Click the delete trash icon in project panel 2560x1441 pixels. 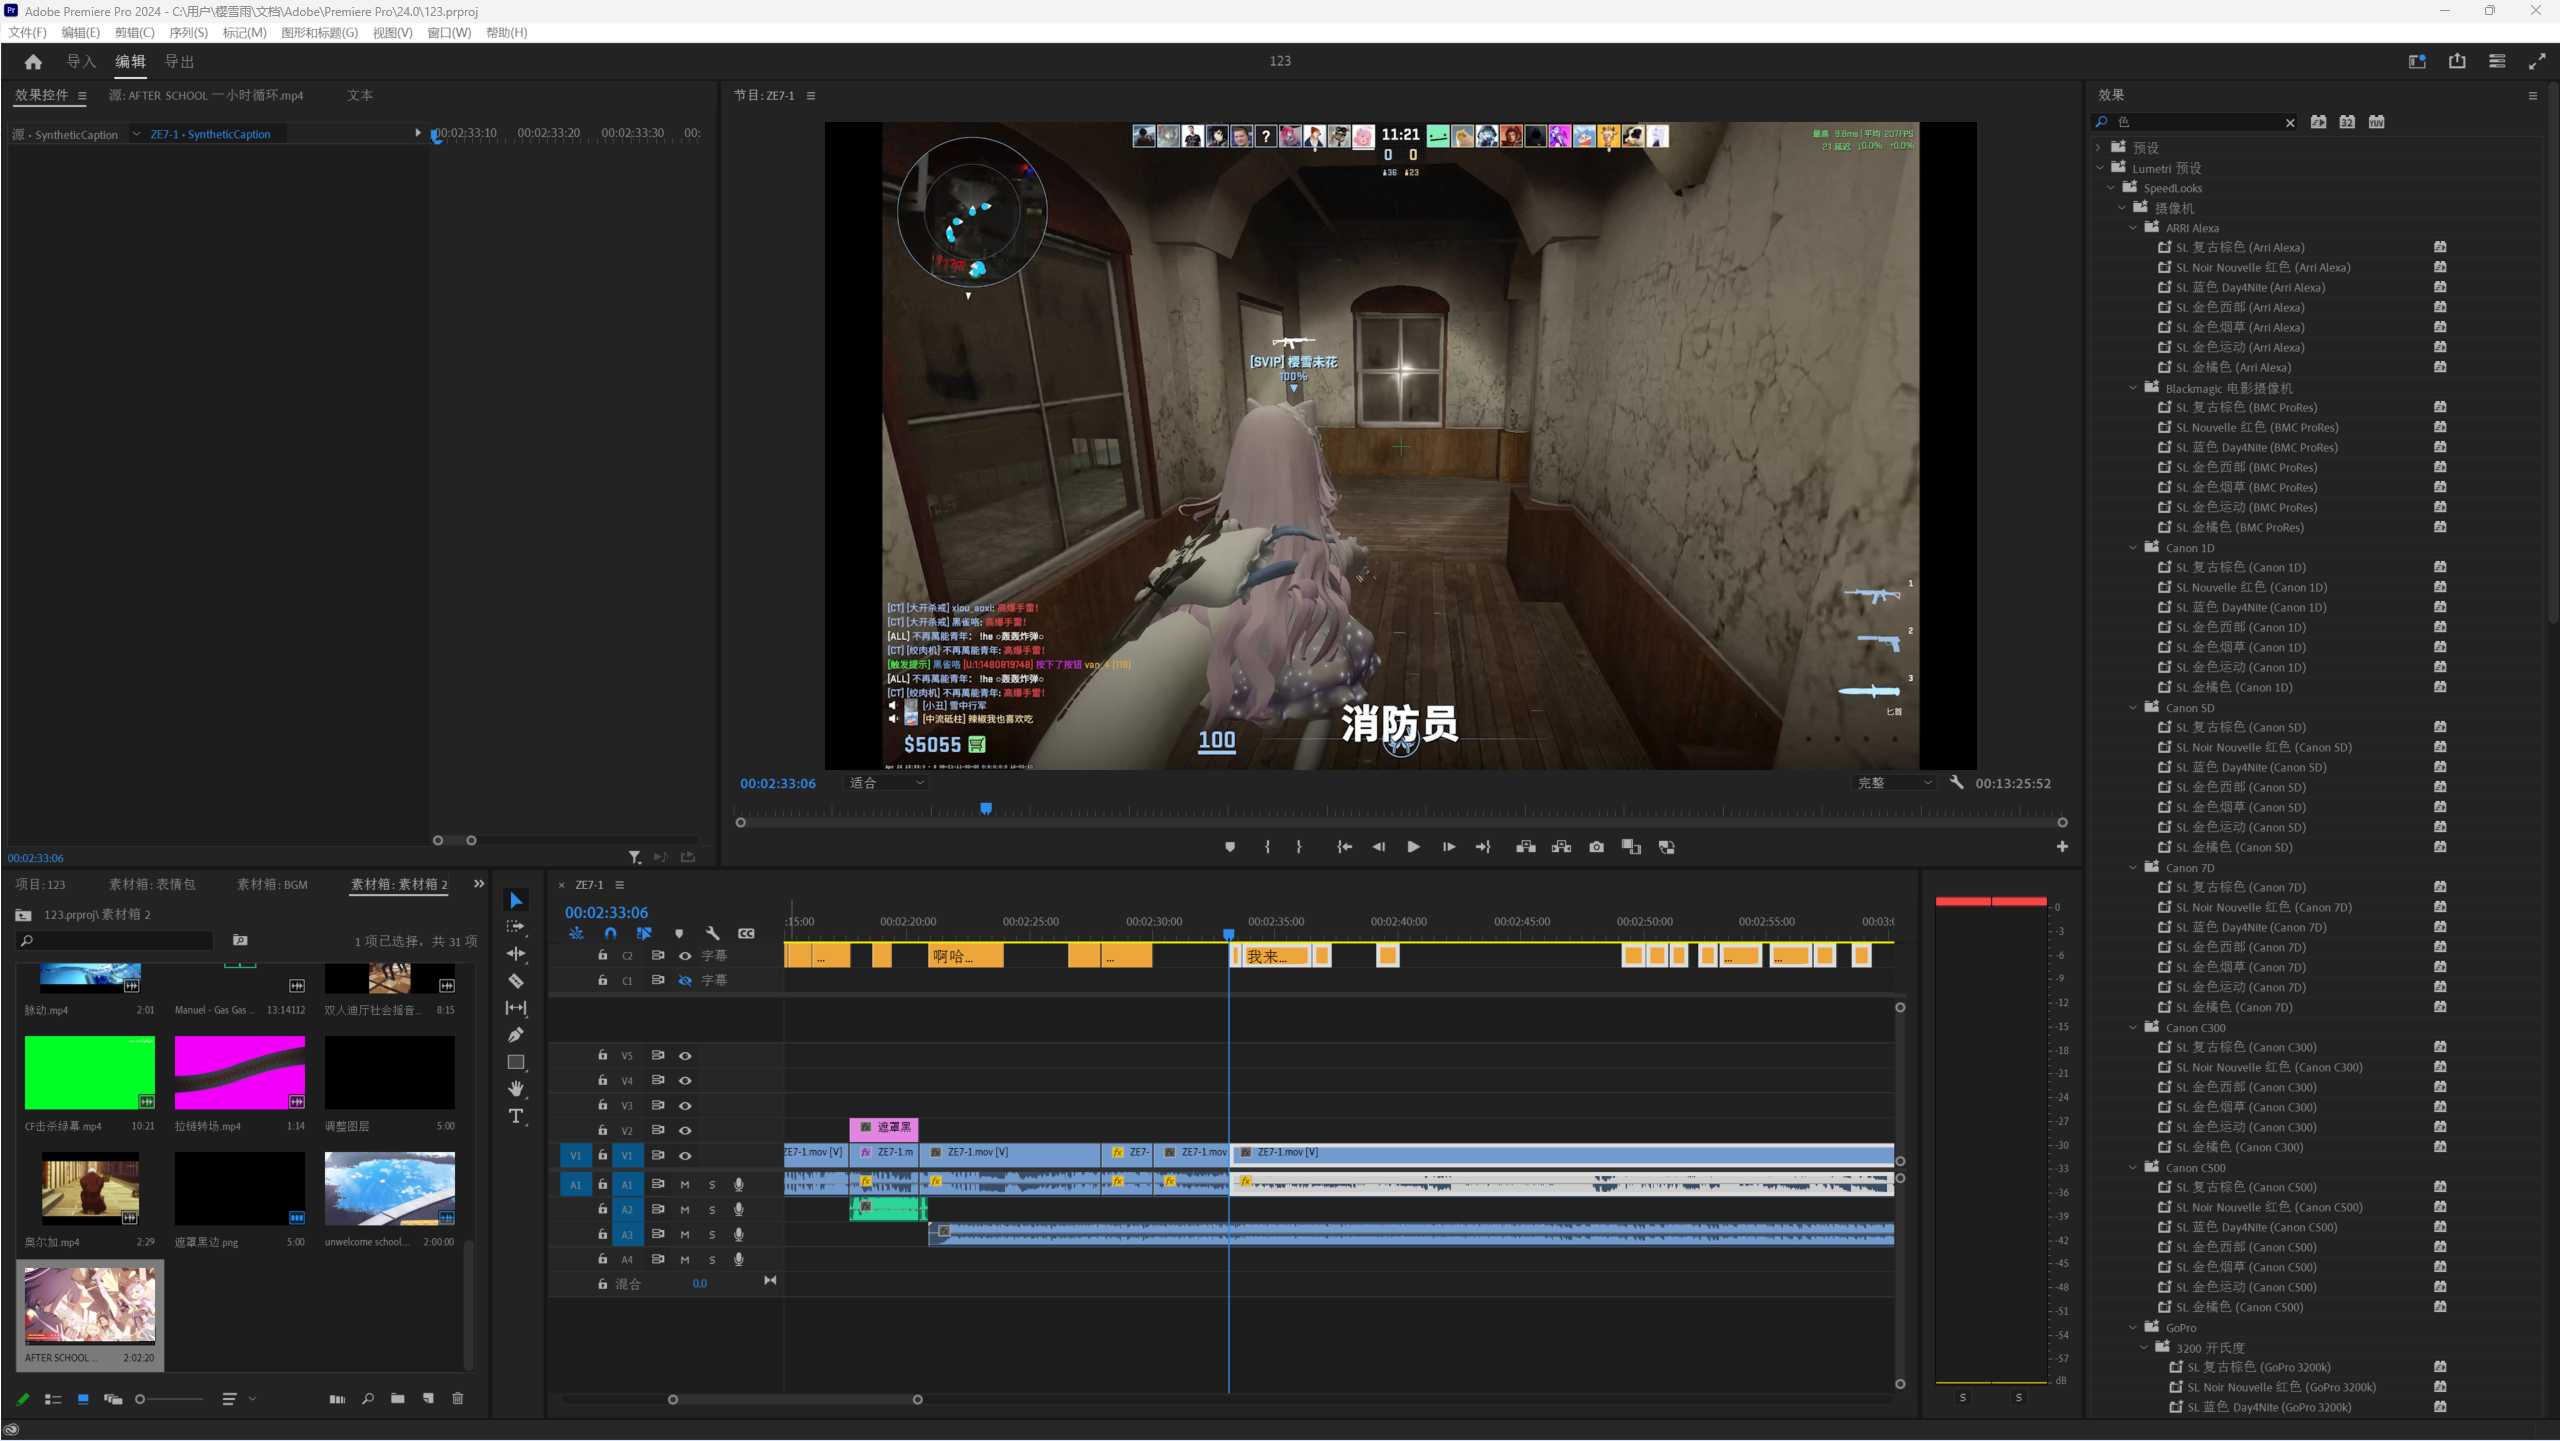(x=458, y=1399)
